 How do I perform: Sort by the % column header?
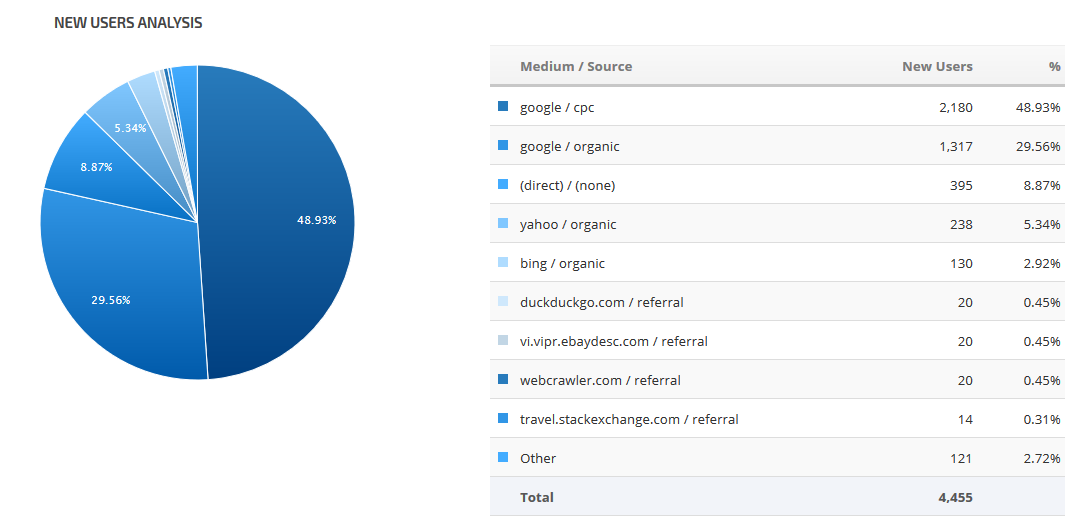click(x=1054, y=67)
